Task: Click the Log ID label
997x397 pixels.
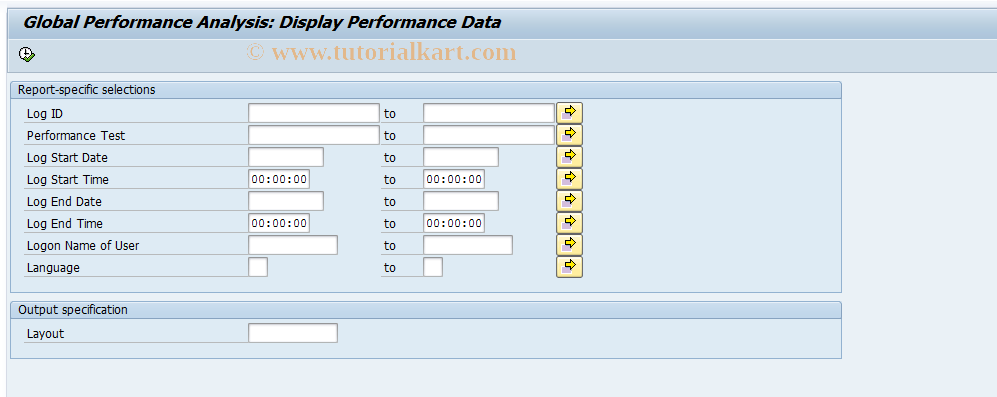Action: click(x=45, y=114)
